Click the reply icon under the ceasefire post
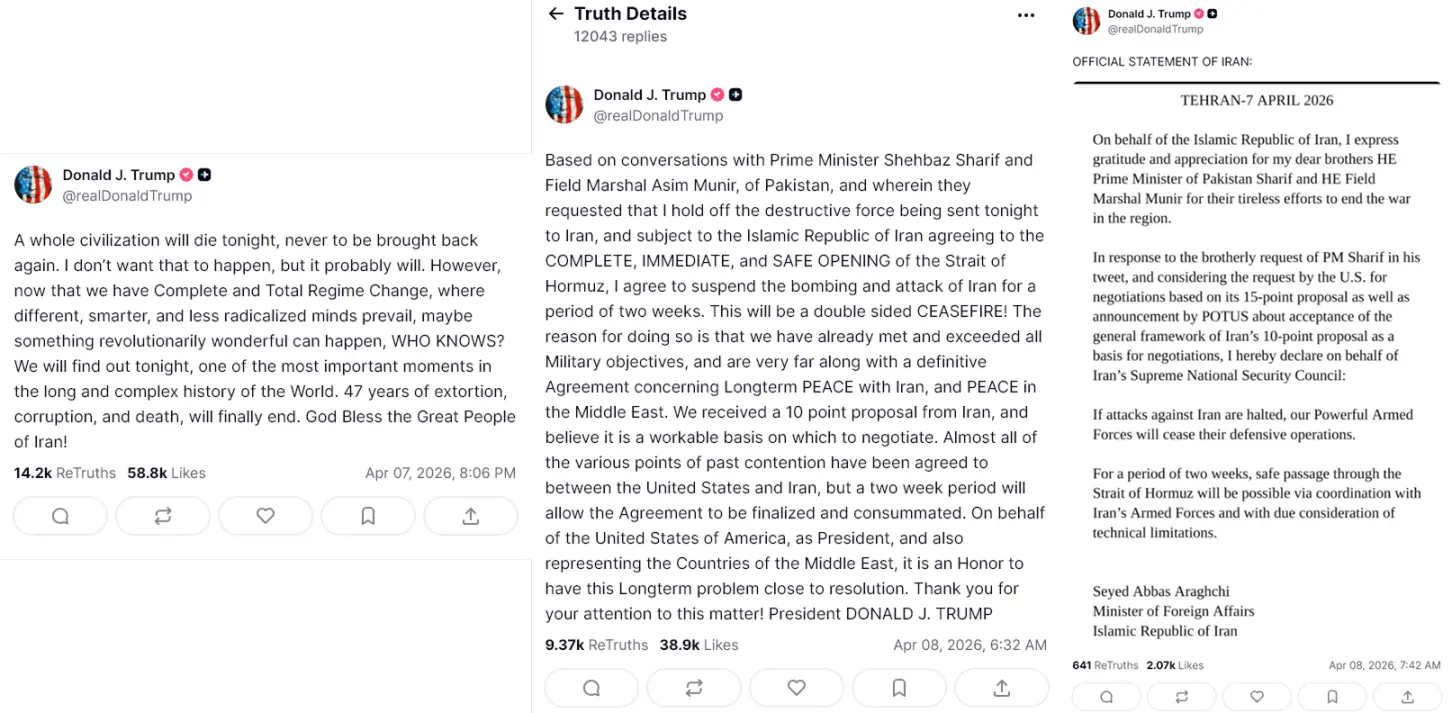Screen dimensions: 1452x713 coord(591,688)
